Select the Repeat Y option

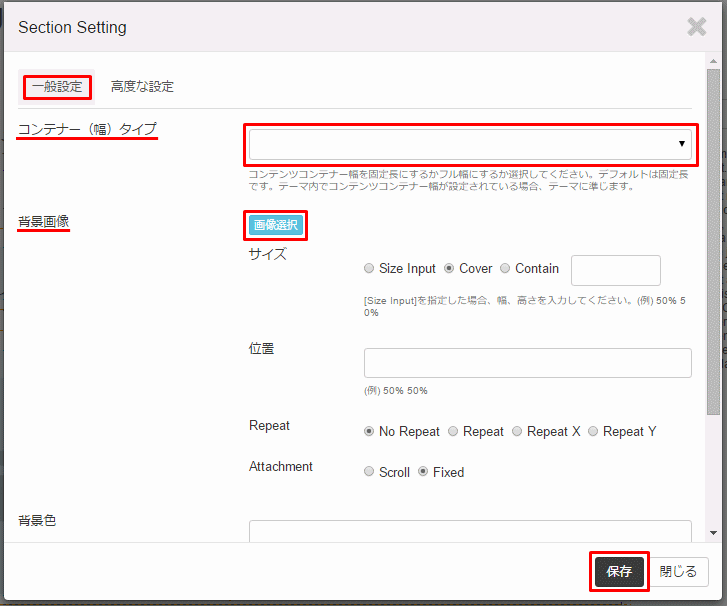coord(593,432)
